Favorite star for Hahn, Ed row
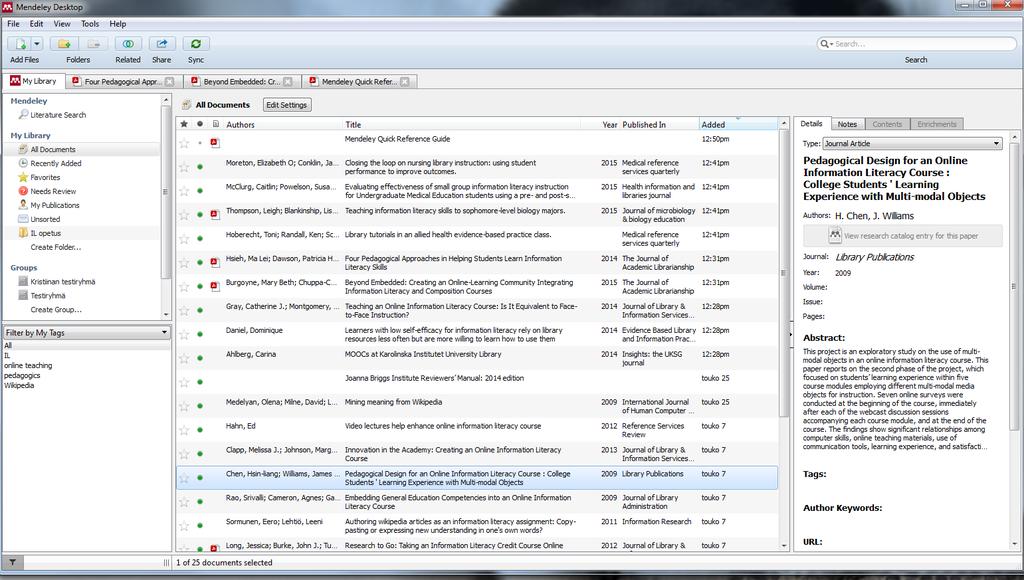The image size is (1024, 580). (184, 430)
